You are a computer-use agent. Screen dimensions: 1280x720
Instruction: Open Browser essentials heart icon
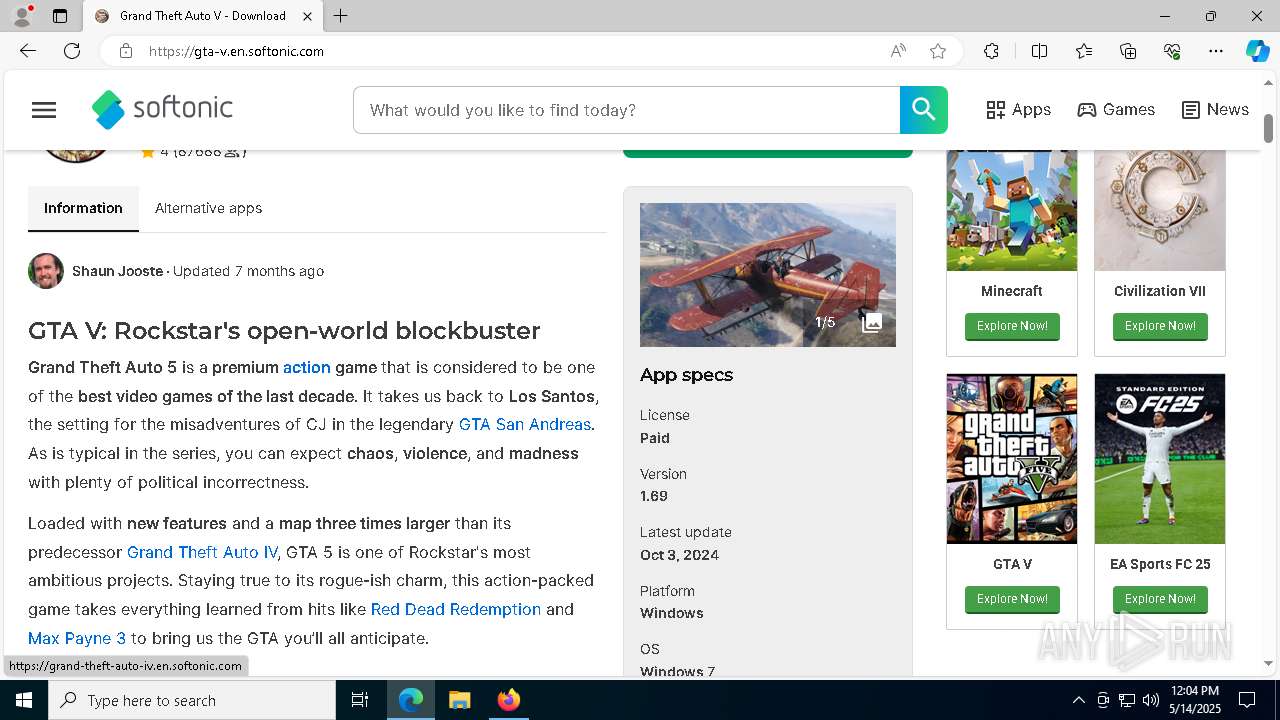pos(1172,51)
